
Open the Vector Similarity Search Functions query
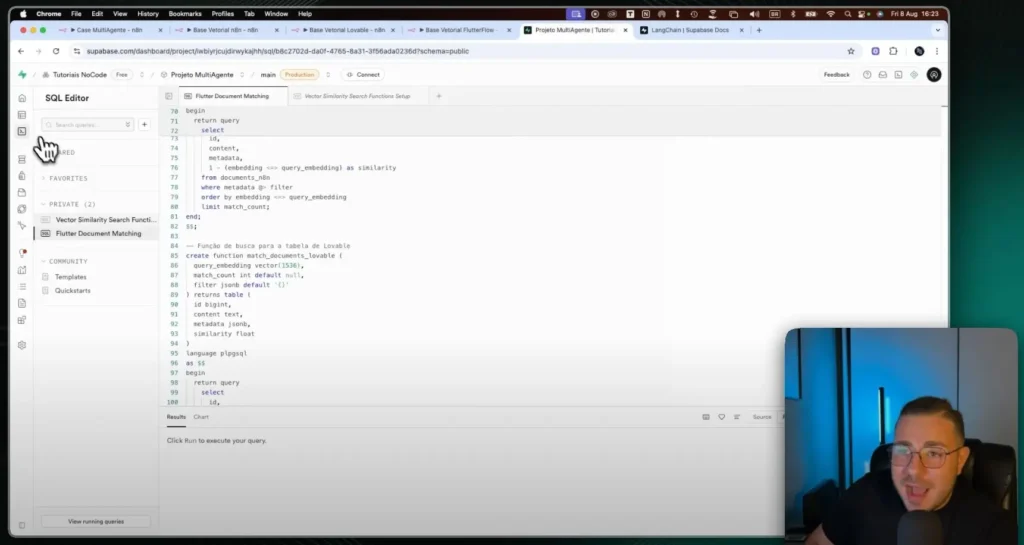(98, 220)
